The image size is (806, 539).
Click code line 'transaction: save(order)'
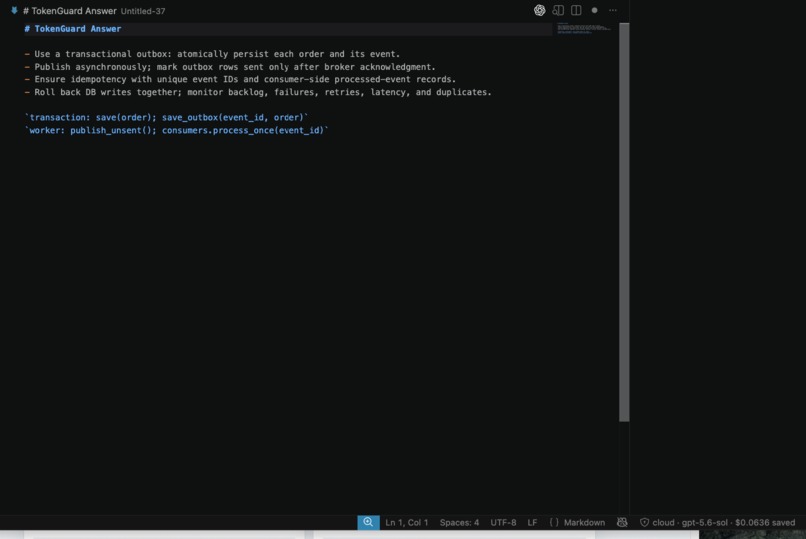tap(166, 117)
